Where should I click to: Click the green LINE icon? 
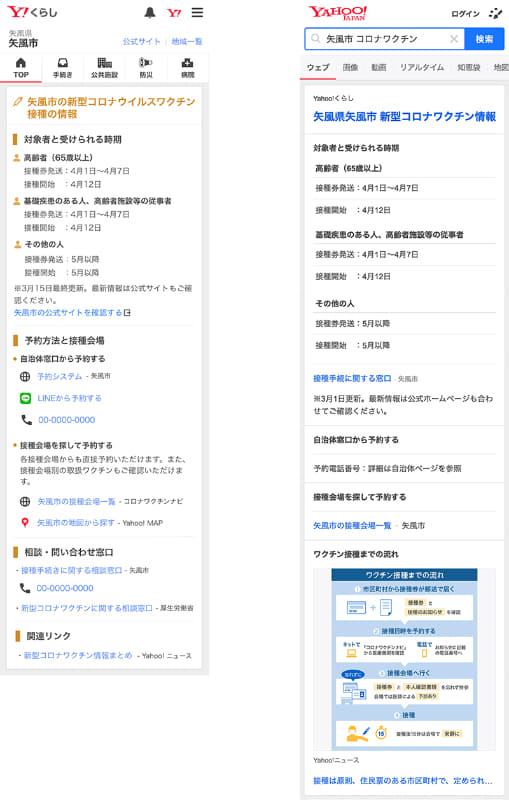point(25,398)
